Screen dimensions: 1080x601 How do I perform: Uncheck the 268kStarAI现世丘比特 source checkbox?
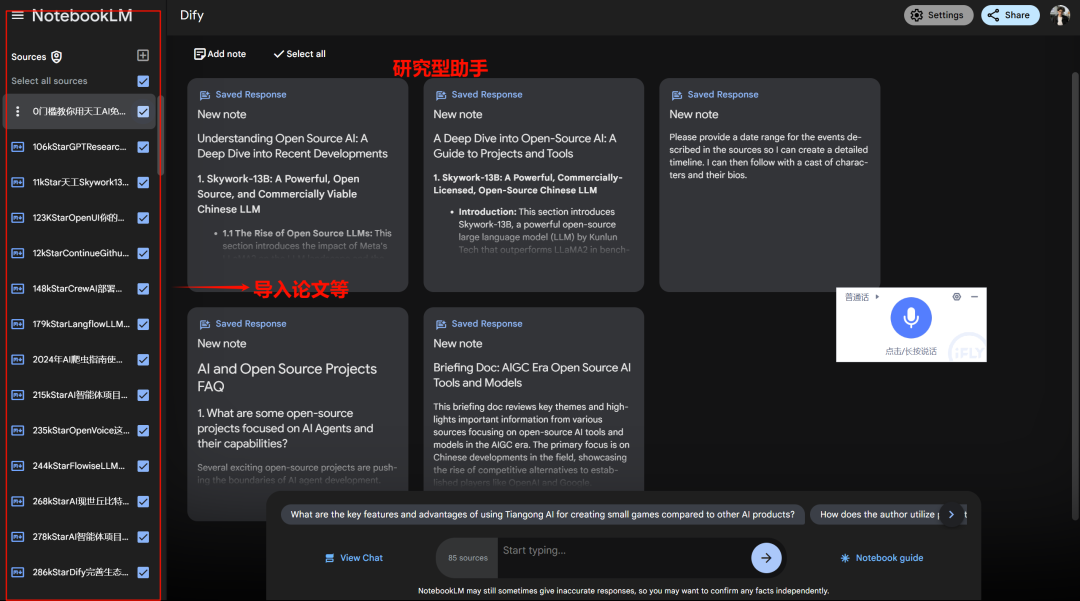click(143, 501)
